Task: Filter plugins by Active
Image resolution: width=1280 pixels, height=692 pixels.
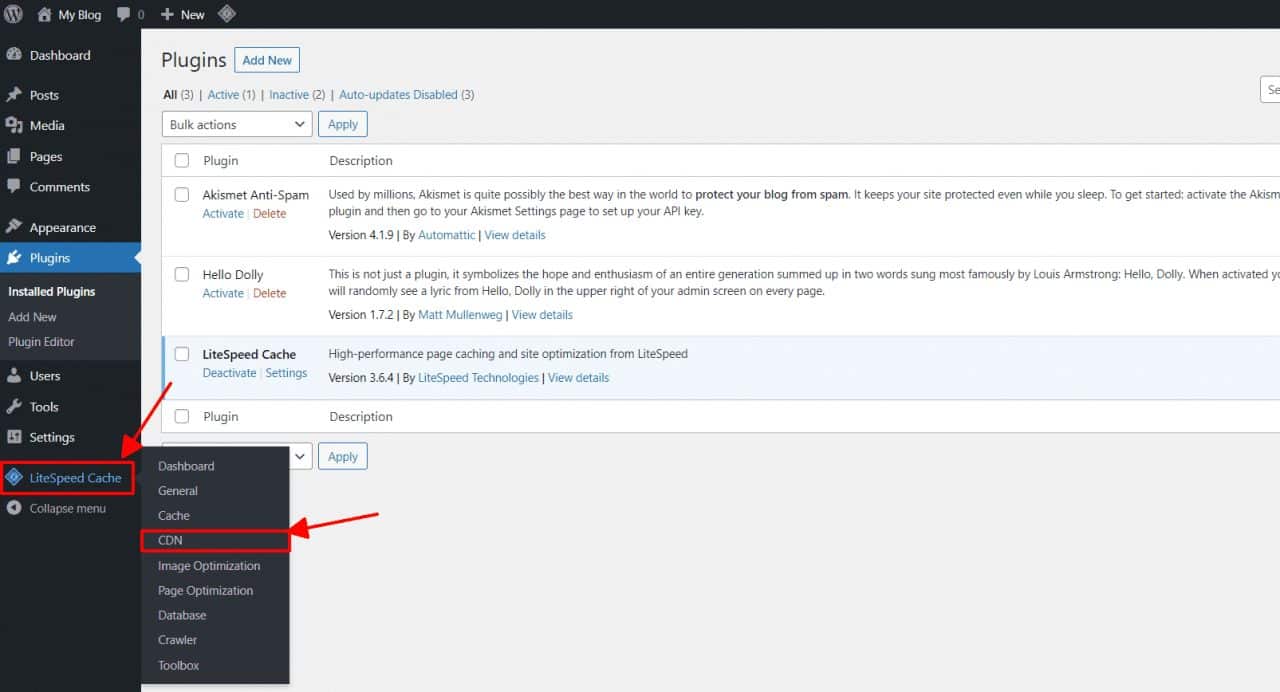Action: coord(223,95)
